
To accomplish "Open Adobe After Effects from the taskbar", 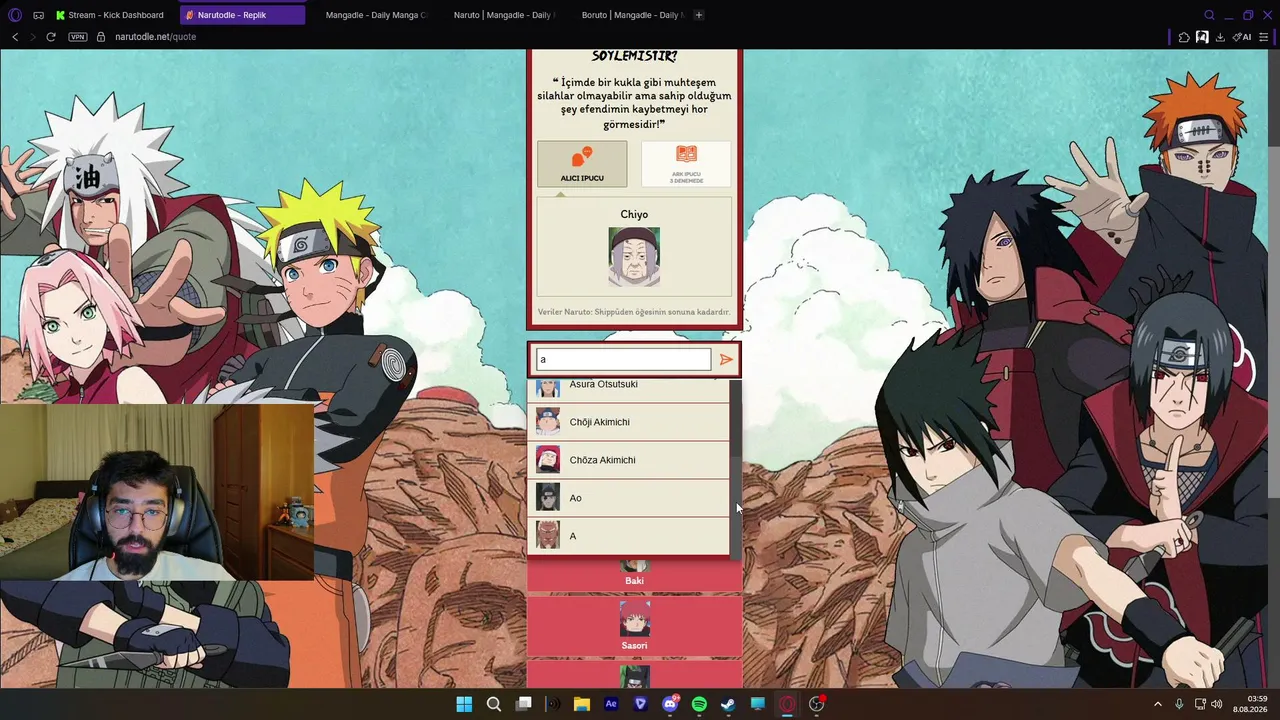I will click(611, 704).
